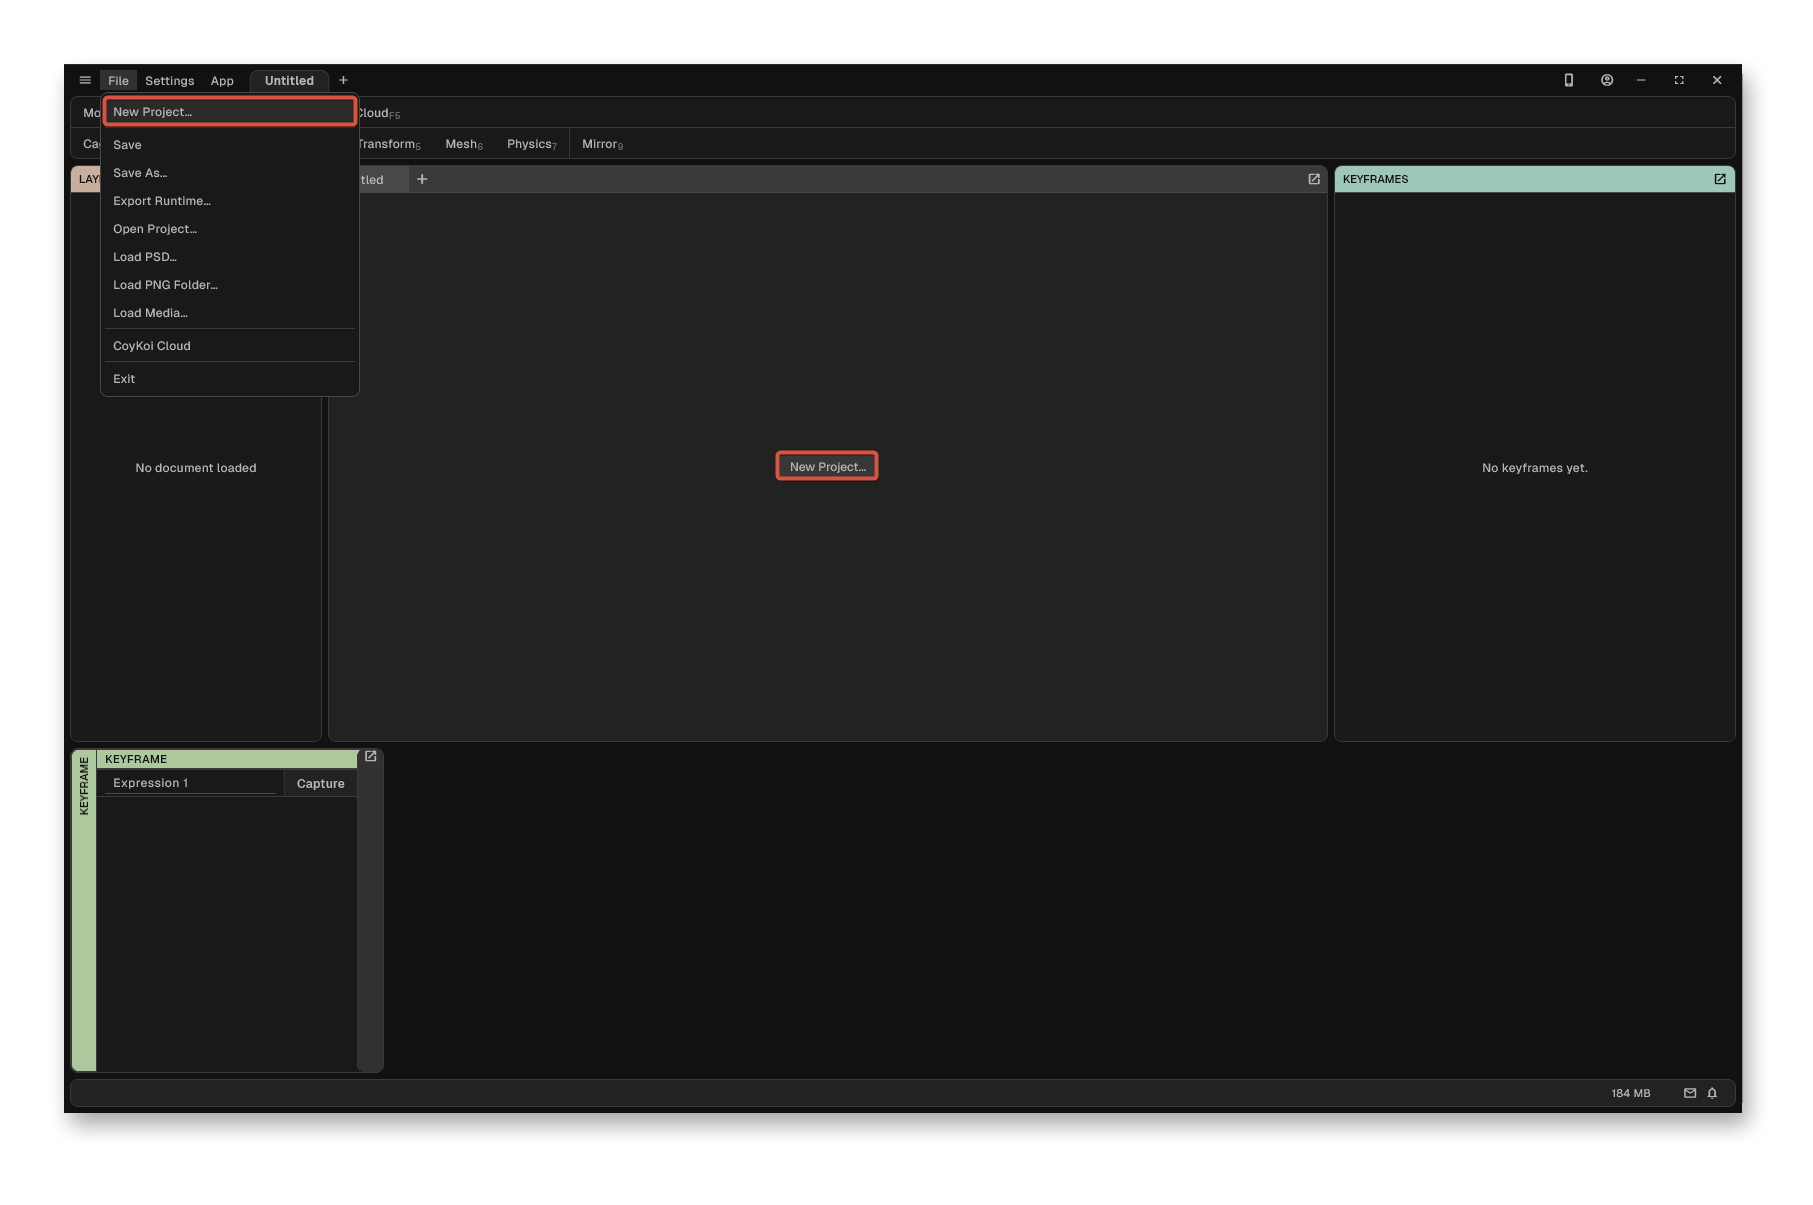Add a new document tab in canvas panel
Screen dimensions: 1813x1205
422,179
